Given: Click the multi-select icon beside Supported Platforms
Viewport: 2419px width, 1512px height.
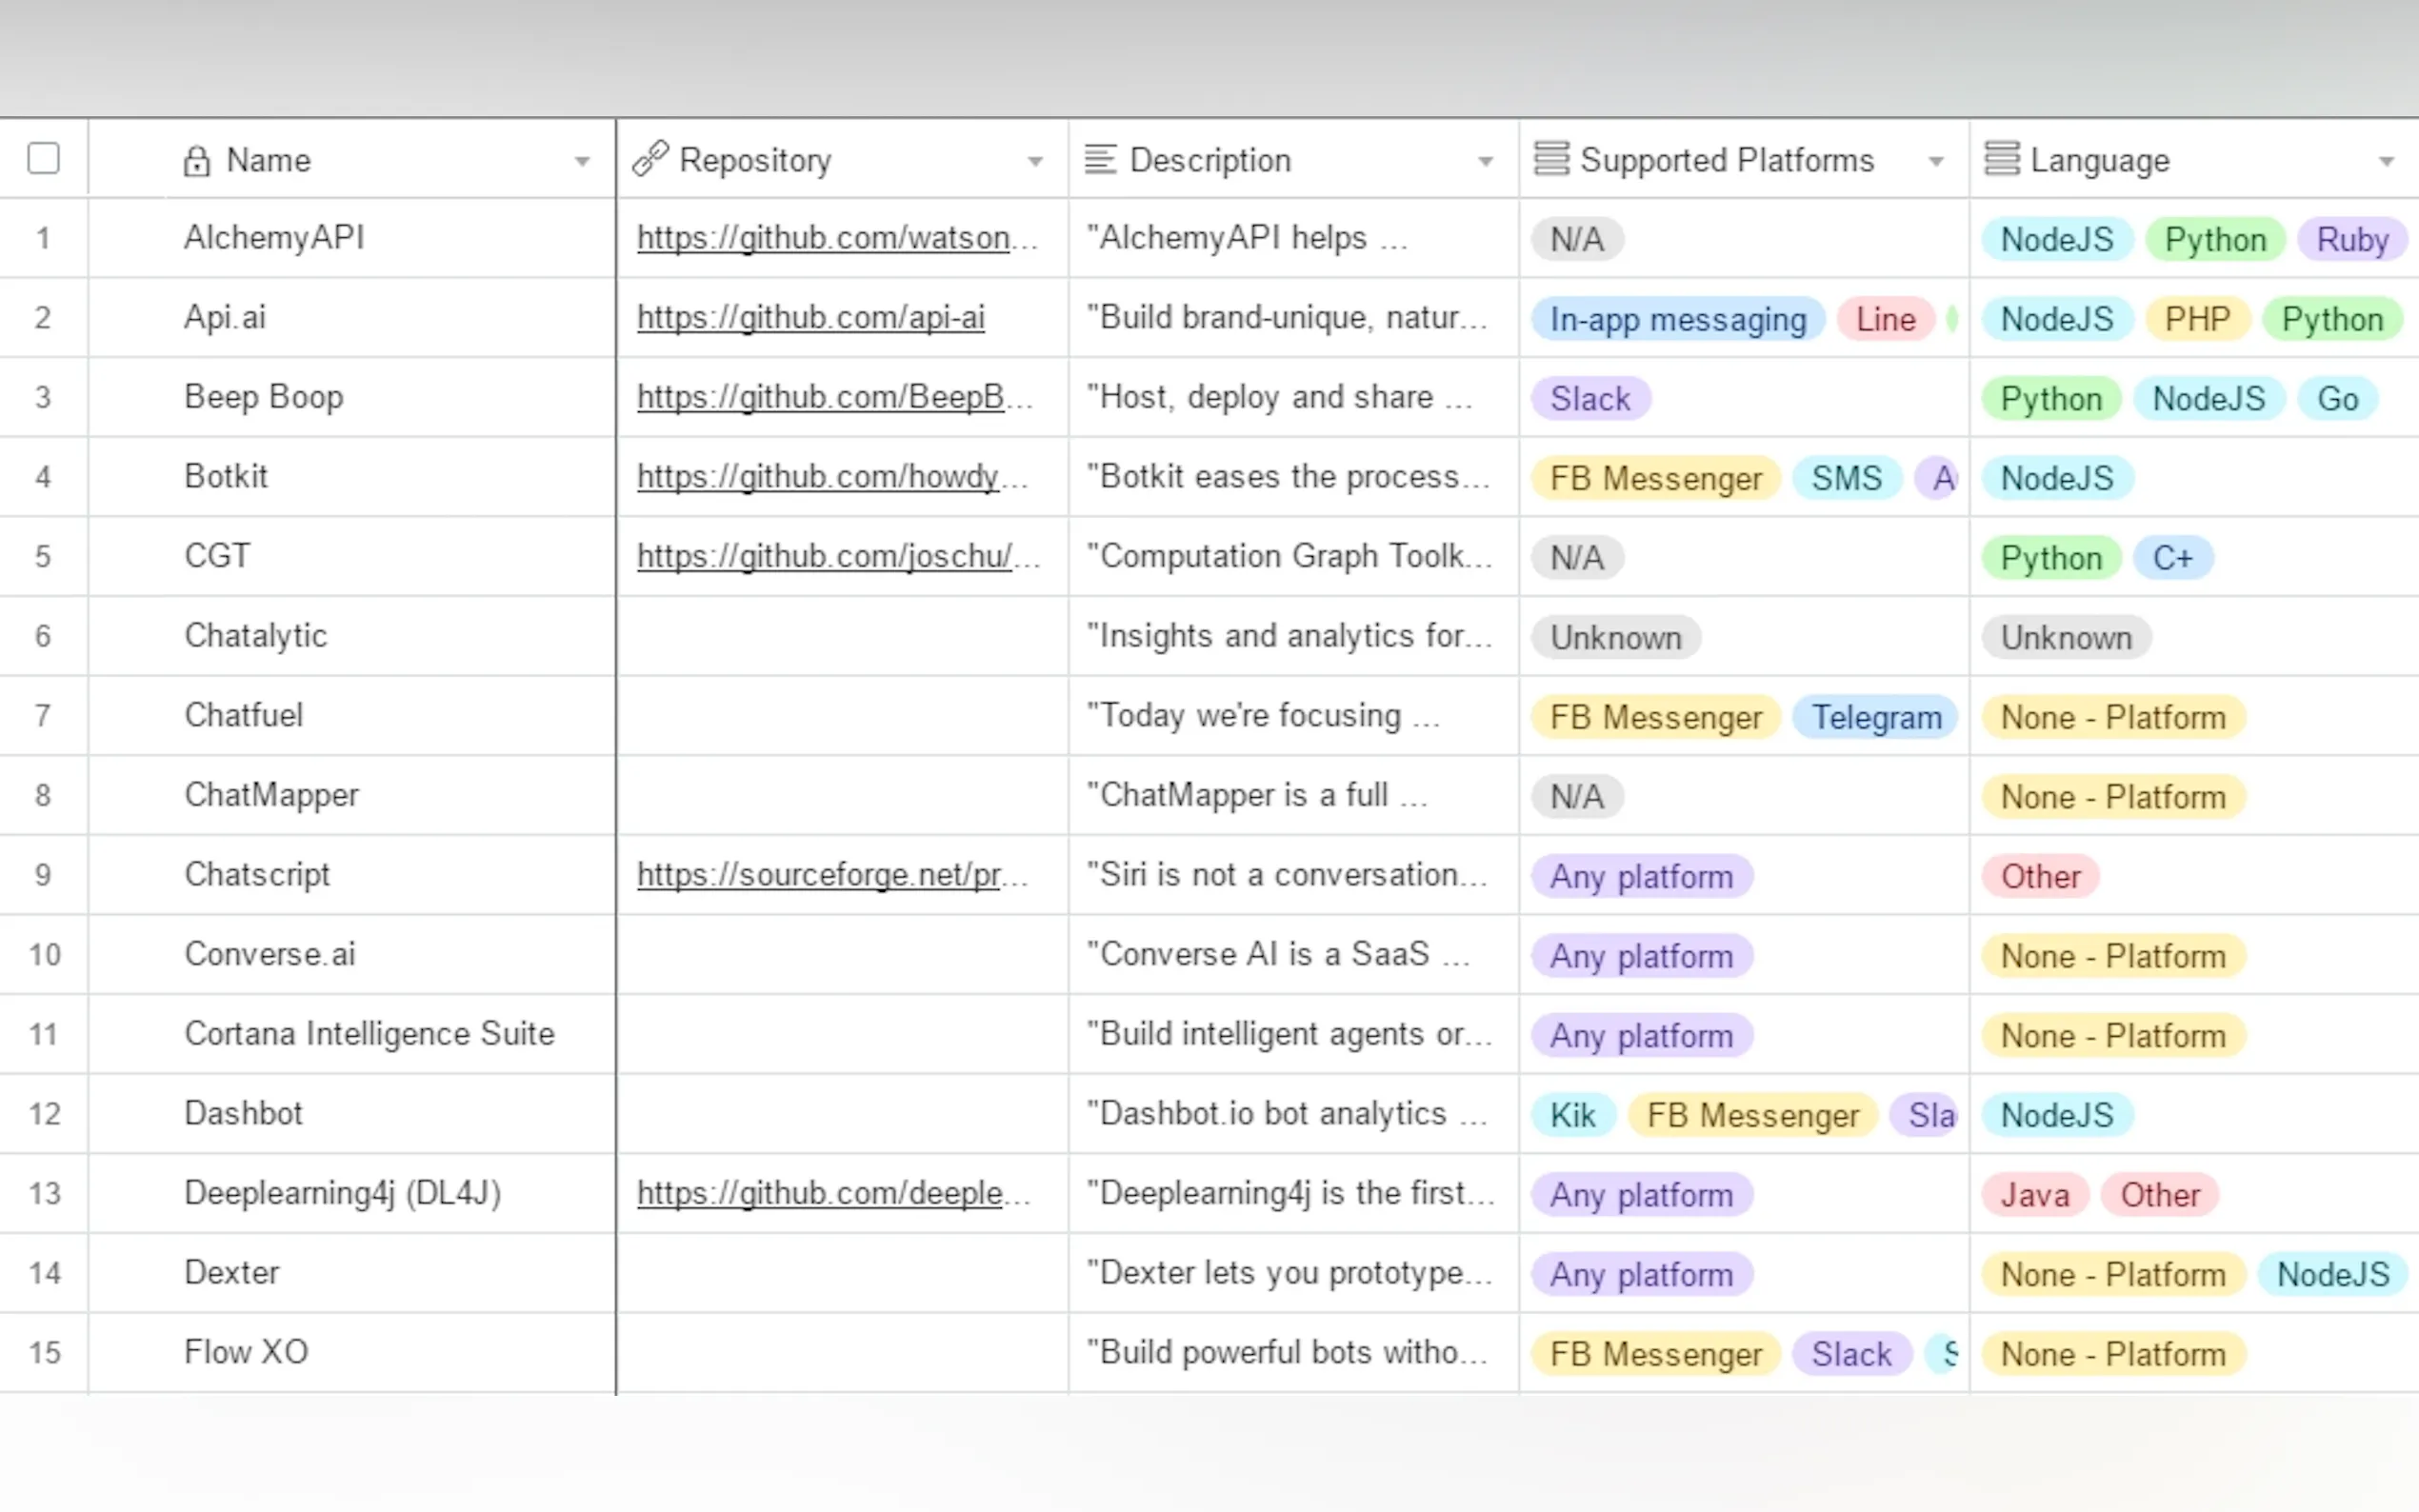Looking at the screenshot, I should click(1551, 159).
